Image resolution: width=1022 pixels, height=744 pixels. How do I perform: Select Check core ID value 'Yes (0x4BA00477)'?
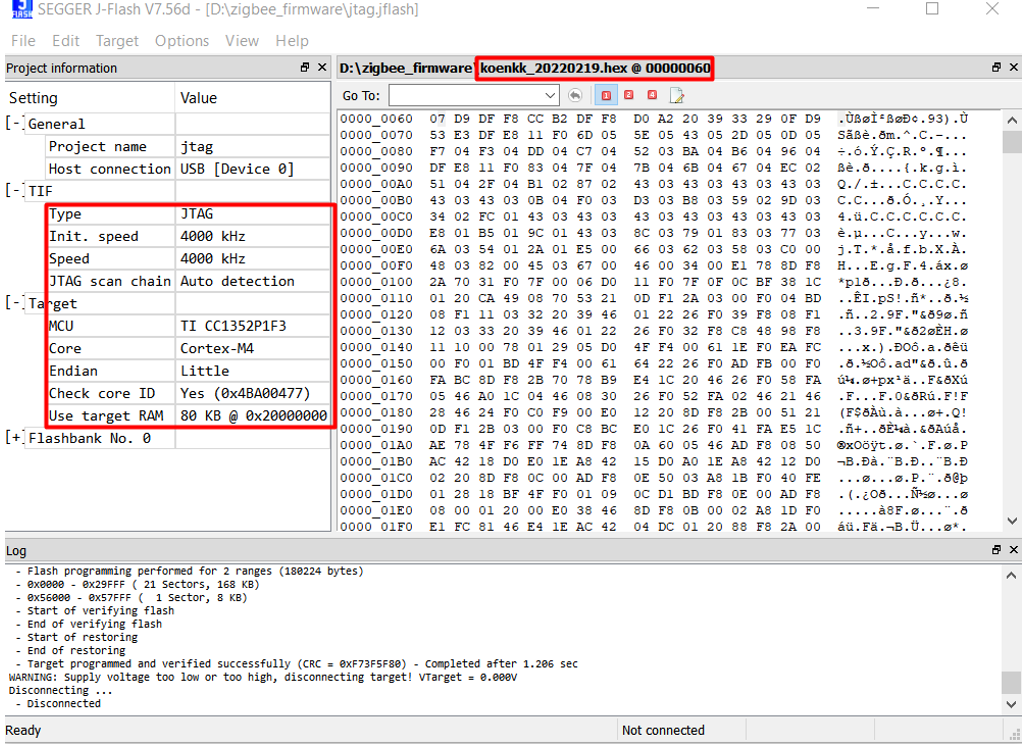tap(245, 393)
